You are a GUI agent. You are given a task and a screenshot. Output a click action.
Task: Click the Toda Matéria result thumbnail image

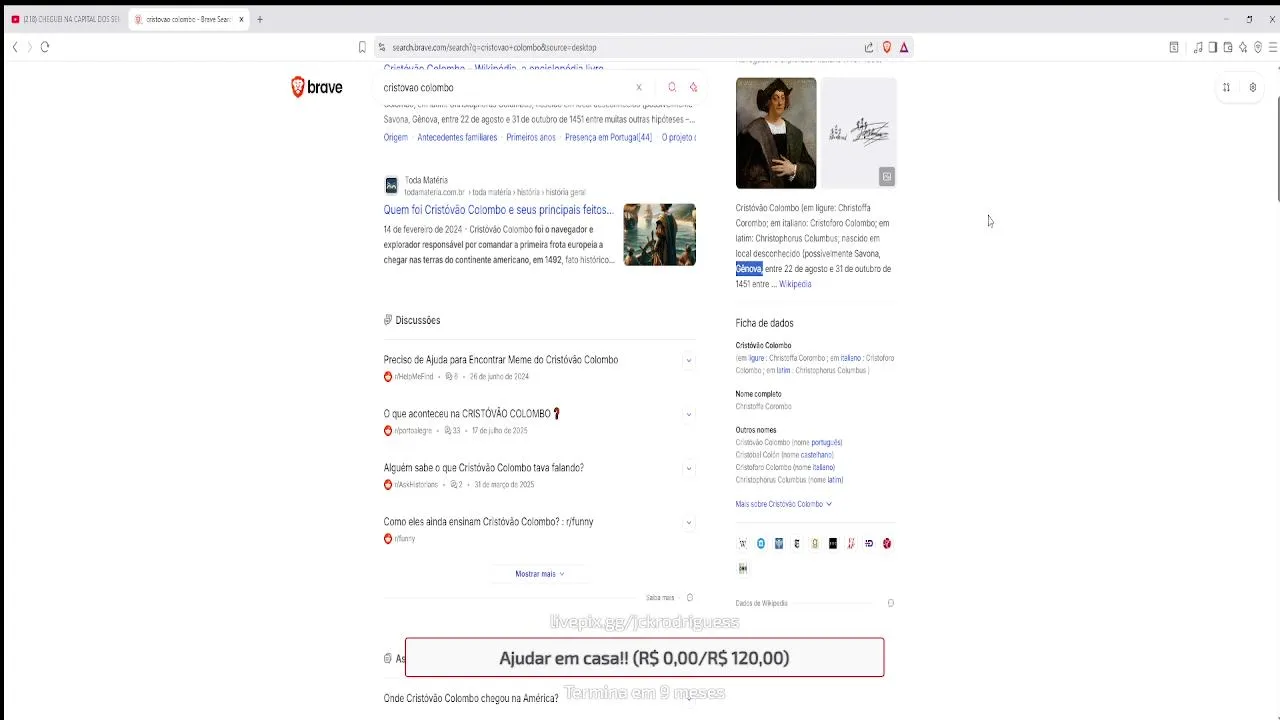coord(659,235)
